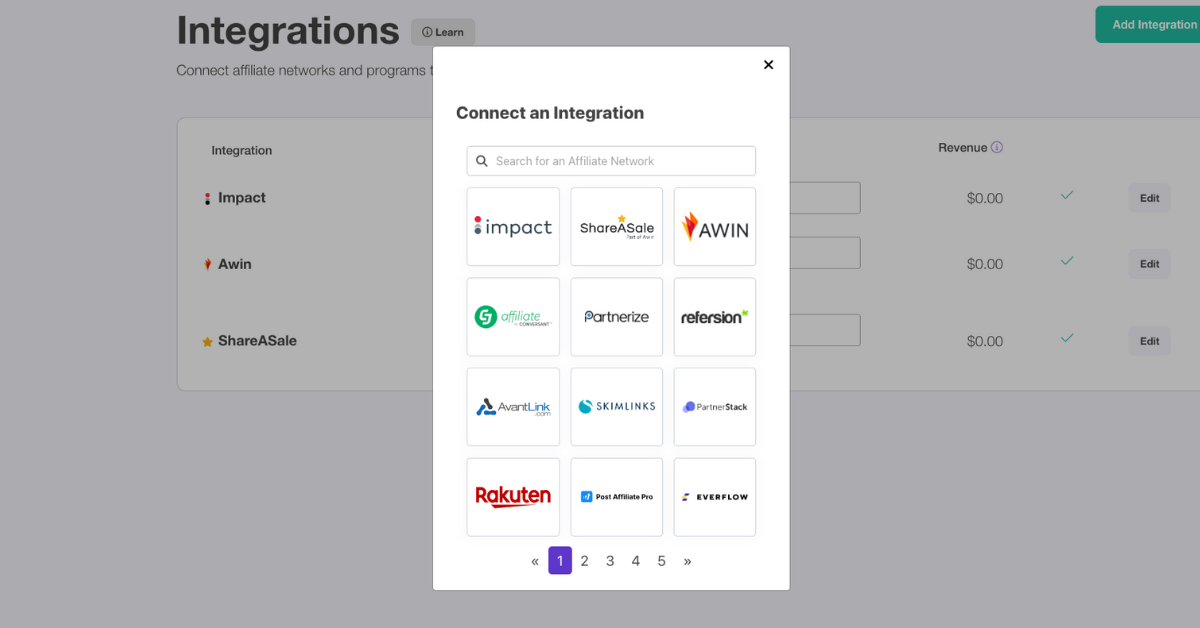Screen dimensions: 1200x628
Task: Select the Refersion network card
Action: 715,317
